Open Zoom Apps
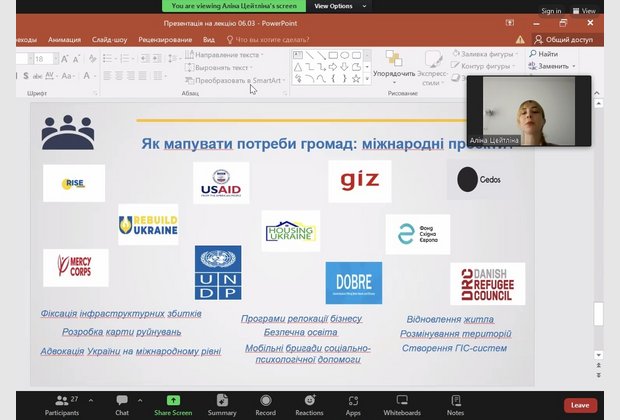The image size is (620, 420). click(x=353, y=405)
